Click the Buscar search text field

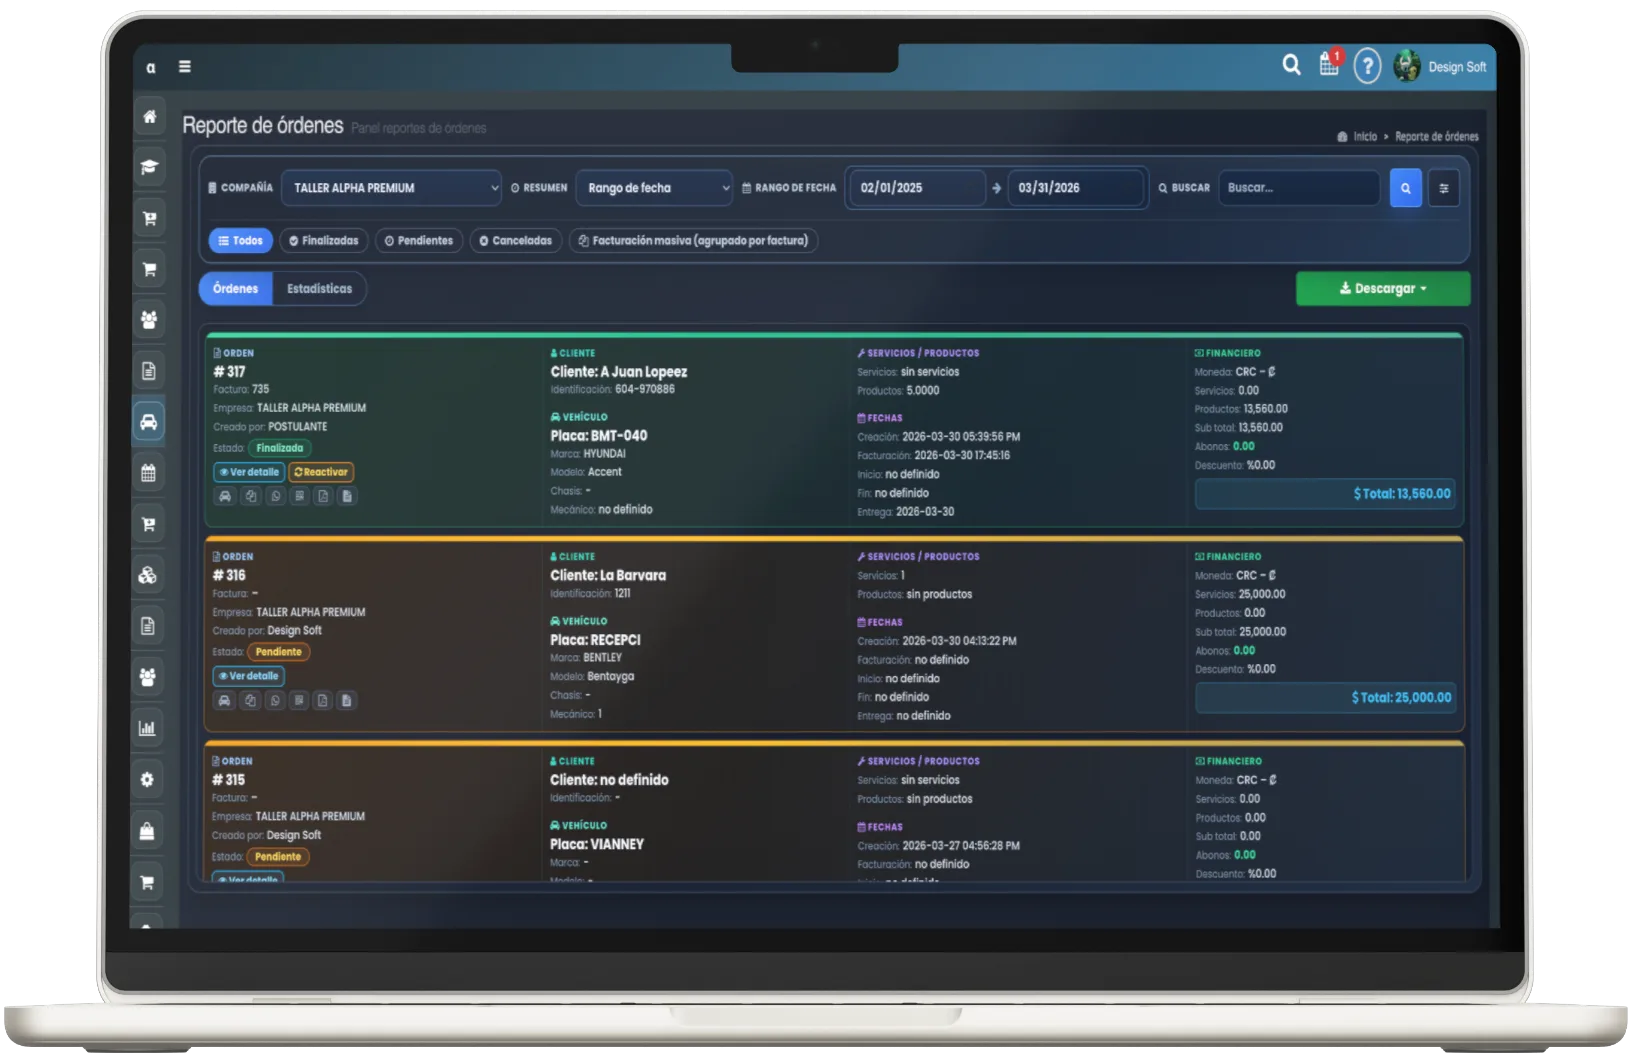point(1298,188)
